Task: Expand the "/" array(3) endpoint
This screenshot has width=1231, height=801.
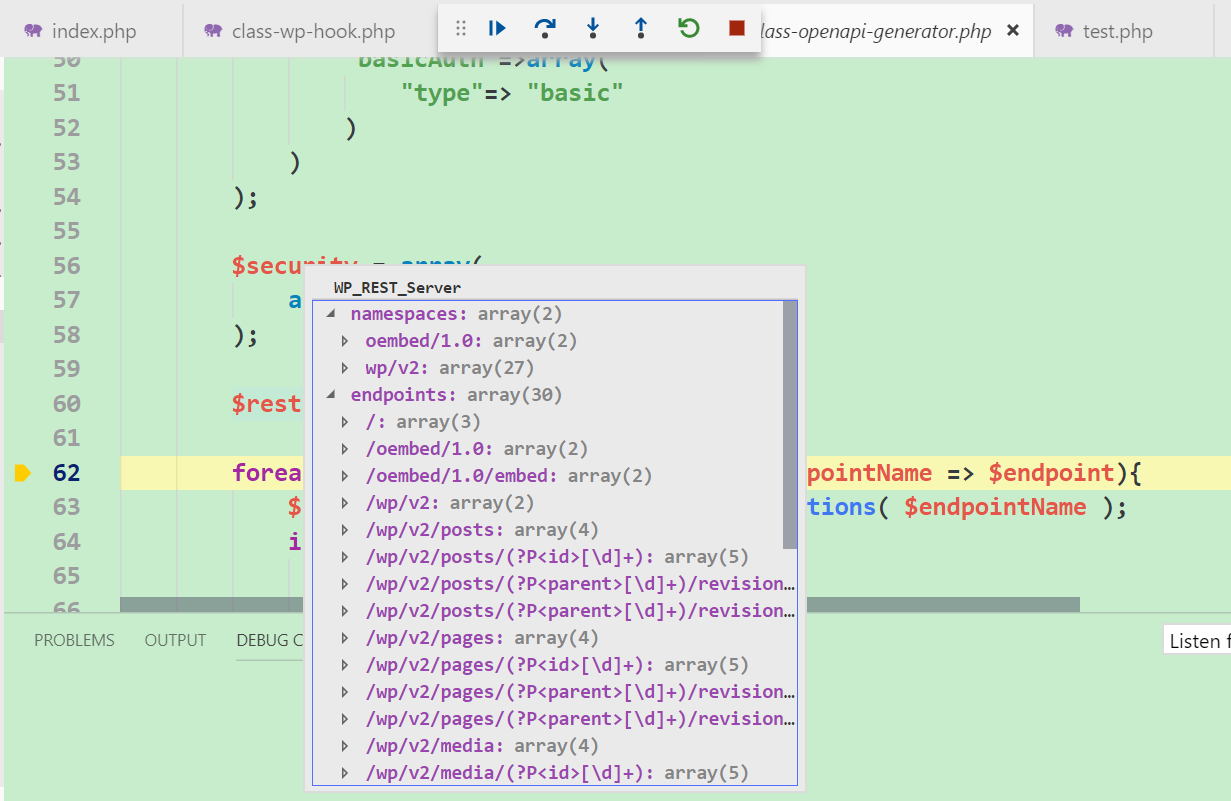Action: click(346, 422)
